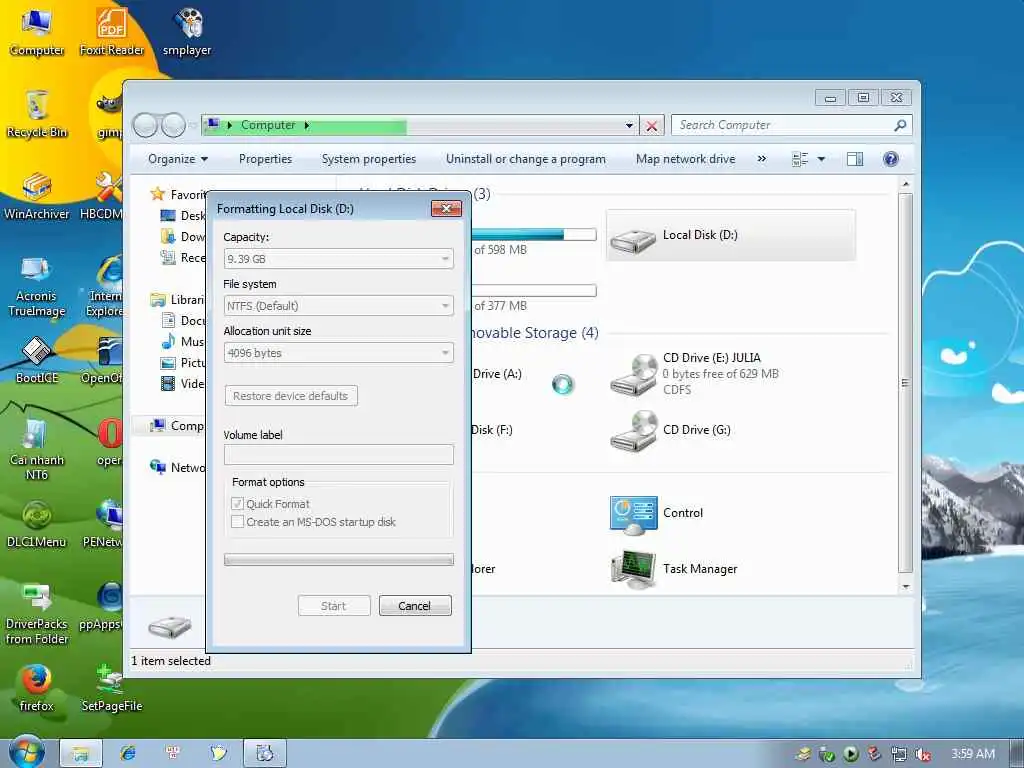Toggle the Quick Format checkbox

coord(238,504)
